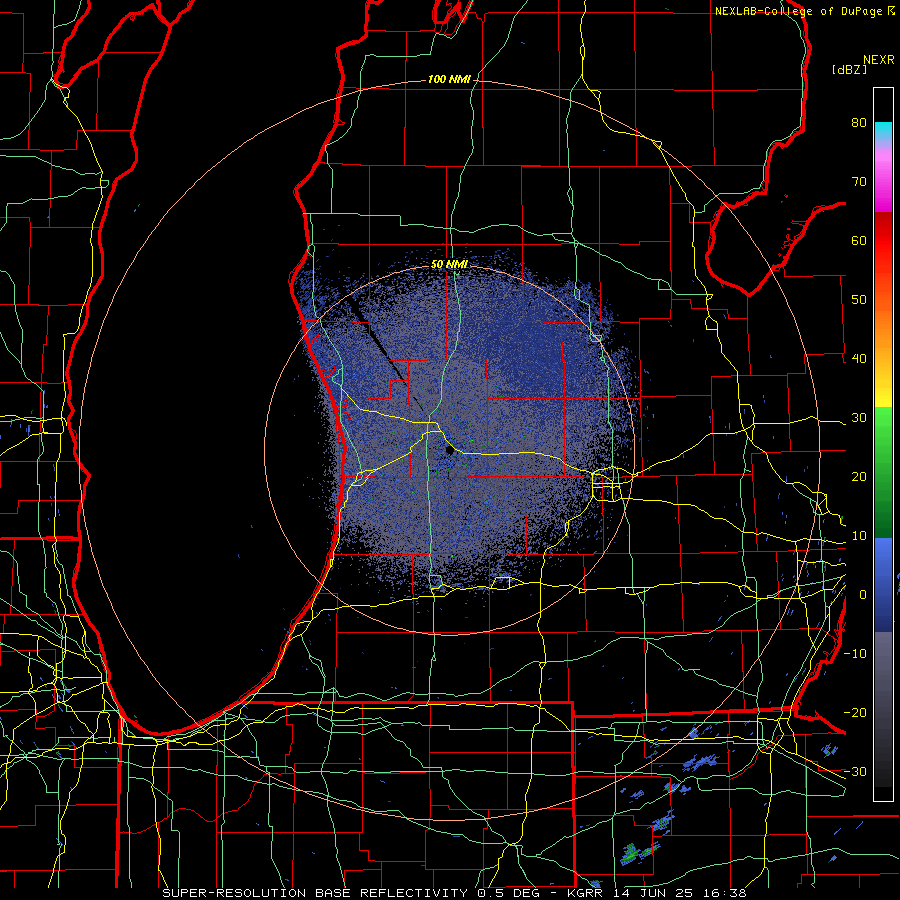This screenshot has width=900, height=900.
Task: Click the positive 10 value on dBZ scale
Action: click(859, 536)
